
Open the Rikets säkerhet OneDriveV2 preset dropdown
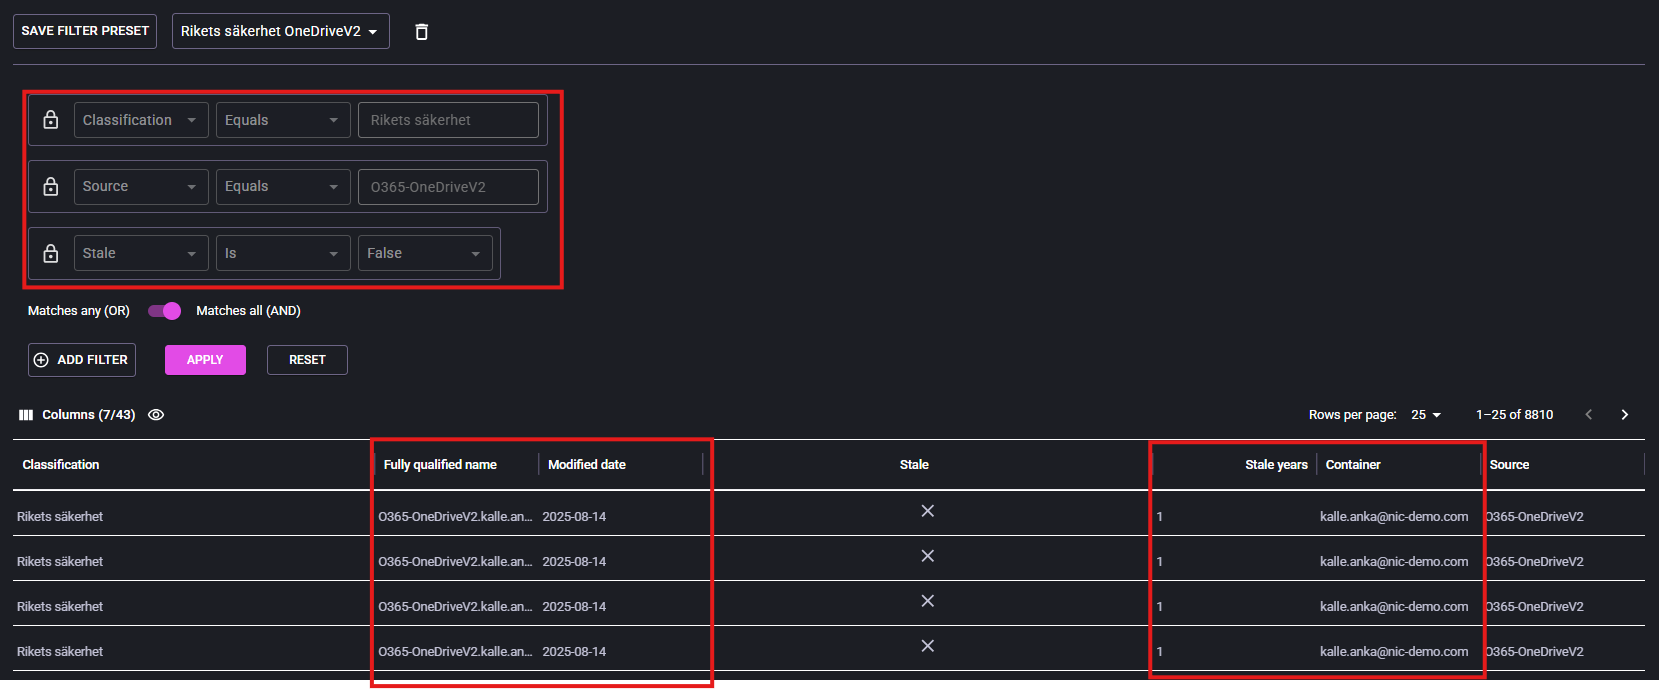point(280,31)
